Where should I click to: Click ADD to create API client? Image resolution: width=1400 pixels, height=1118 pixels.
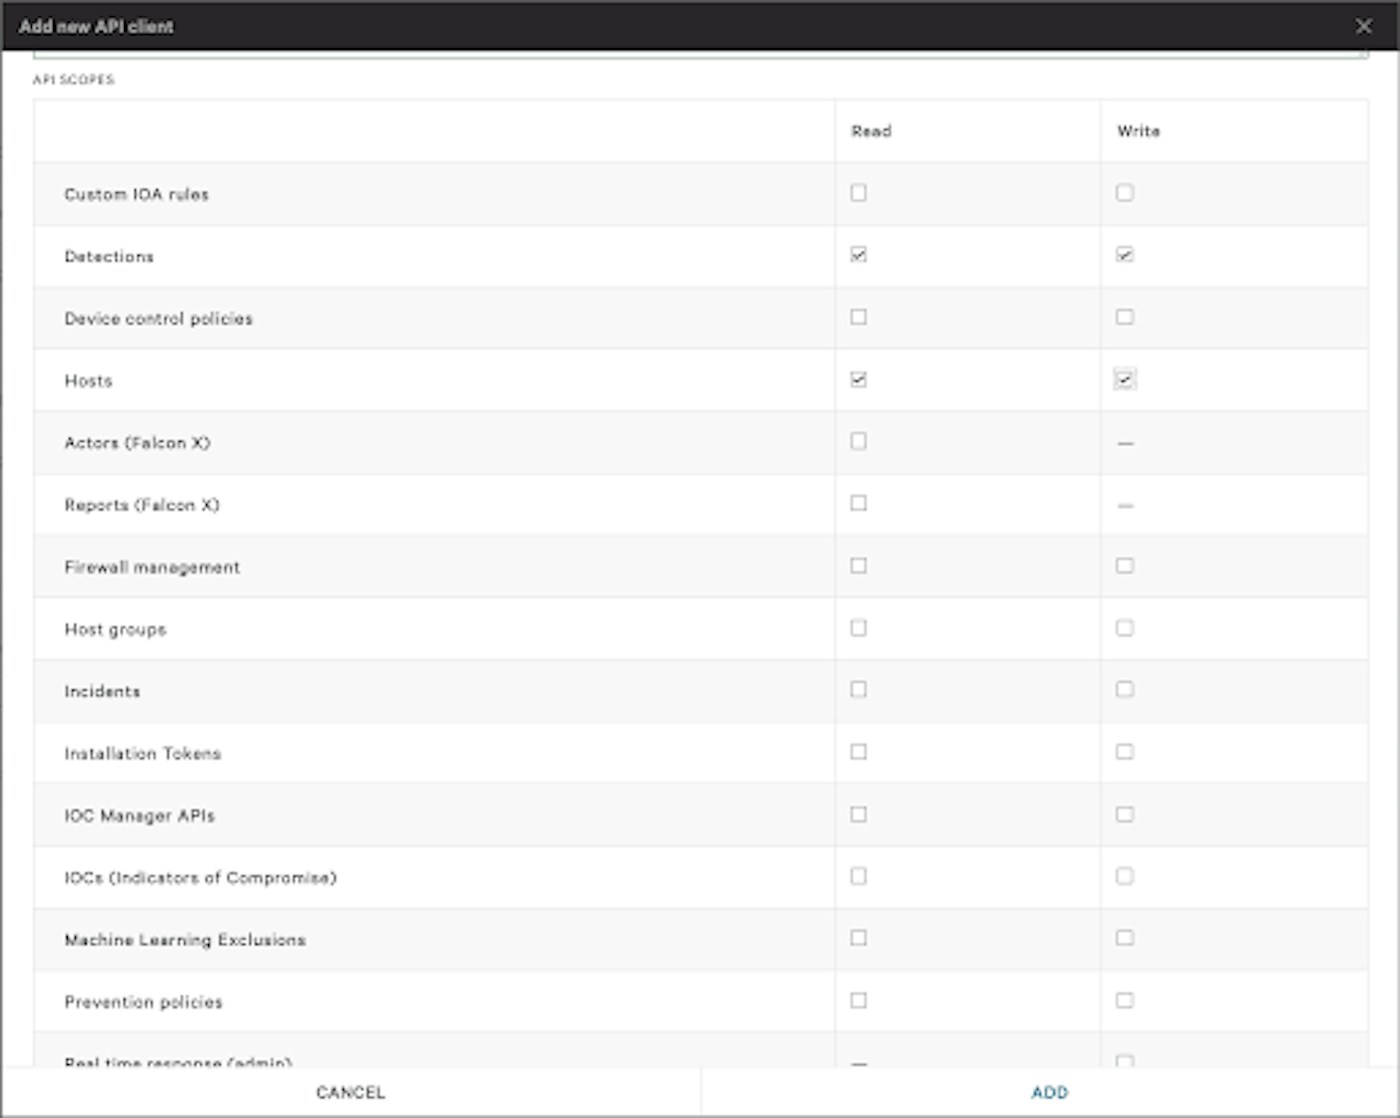[1049, 1092]
